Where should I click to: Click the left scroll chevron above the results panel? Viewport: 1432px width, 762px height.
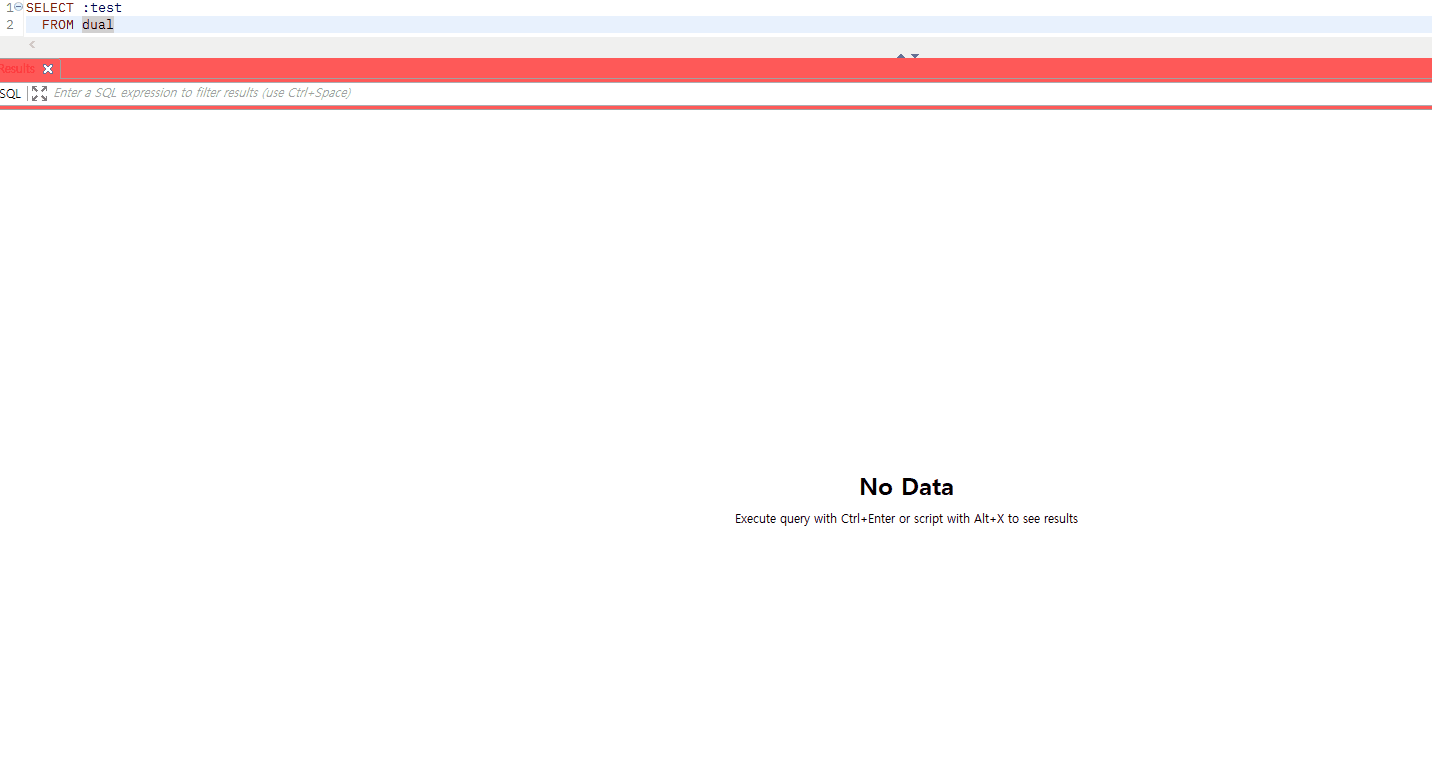[31, 44]
